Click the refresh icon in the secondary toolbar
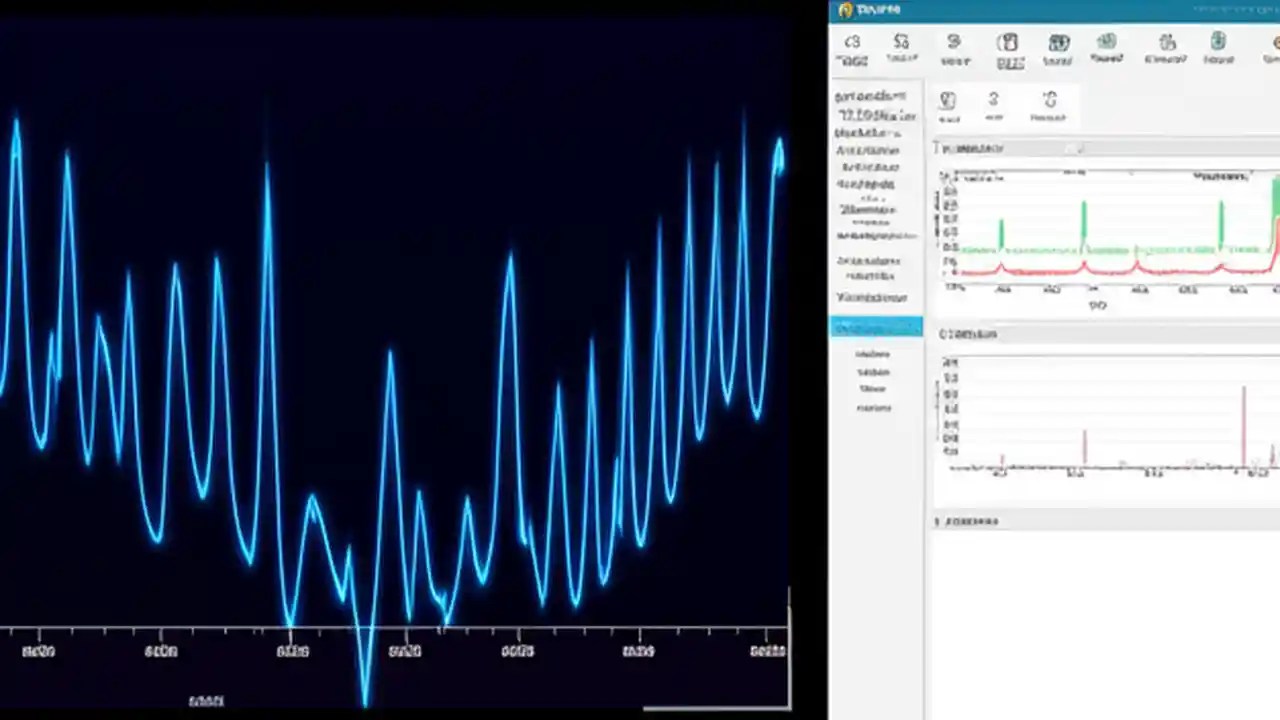Screen dimensions: 1280x720 point(1049,103)
